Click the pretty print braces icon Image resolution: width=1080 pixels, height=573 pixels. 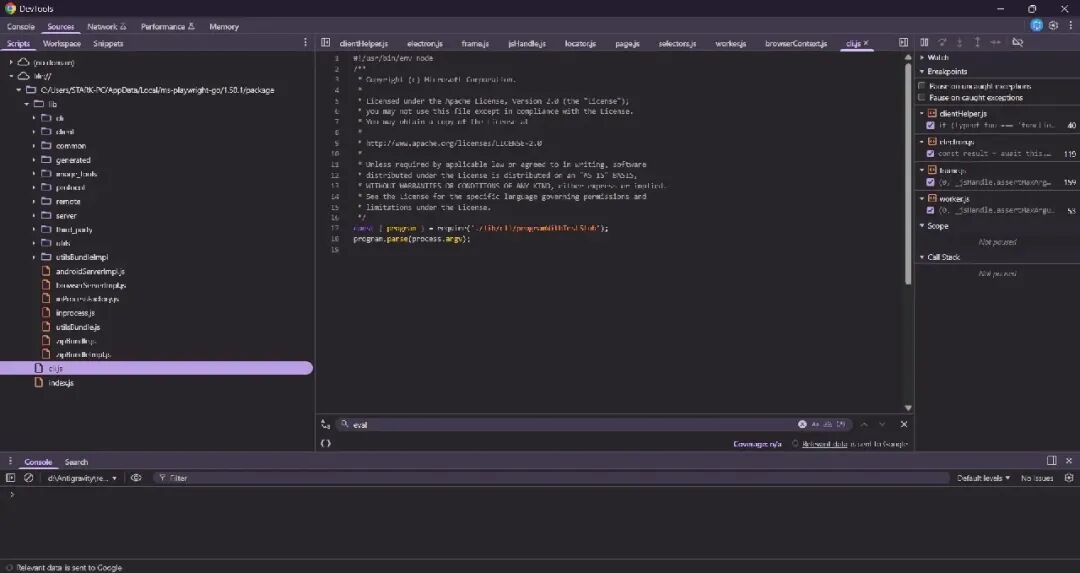click(326, 444)
